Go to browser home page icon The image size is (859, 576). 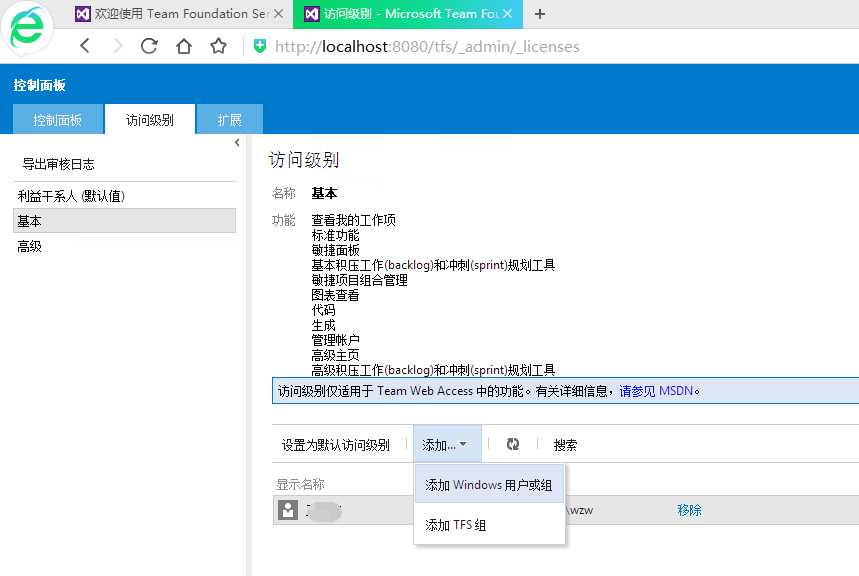tap(184, 46)
